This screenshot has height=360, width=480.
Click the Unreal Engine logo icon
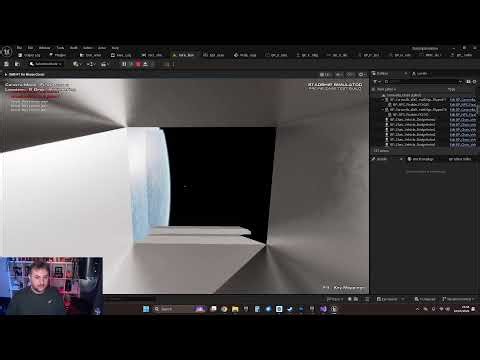pos(7,52)
